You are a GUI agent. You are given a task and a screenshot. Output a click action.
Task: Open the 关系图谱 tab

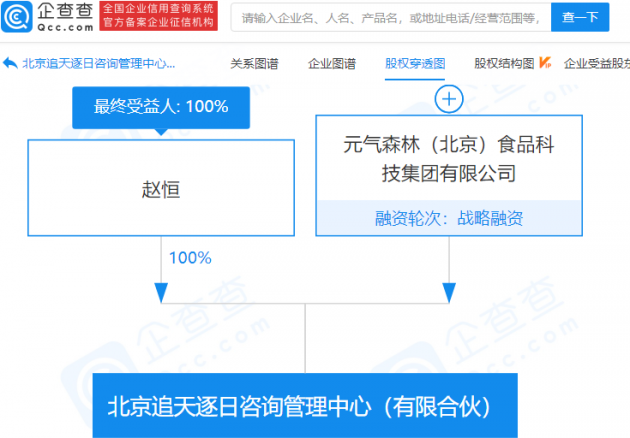(254, 63)
